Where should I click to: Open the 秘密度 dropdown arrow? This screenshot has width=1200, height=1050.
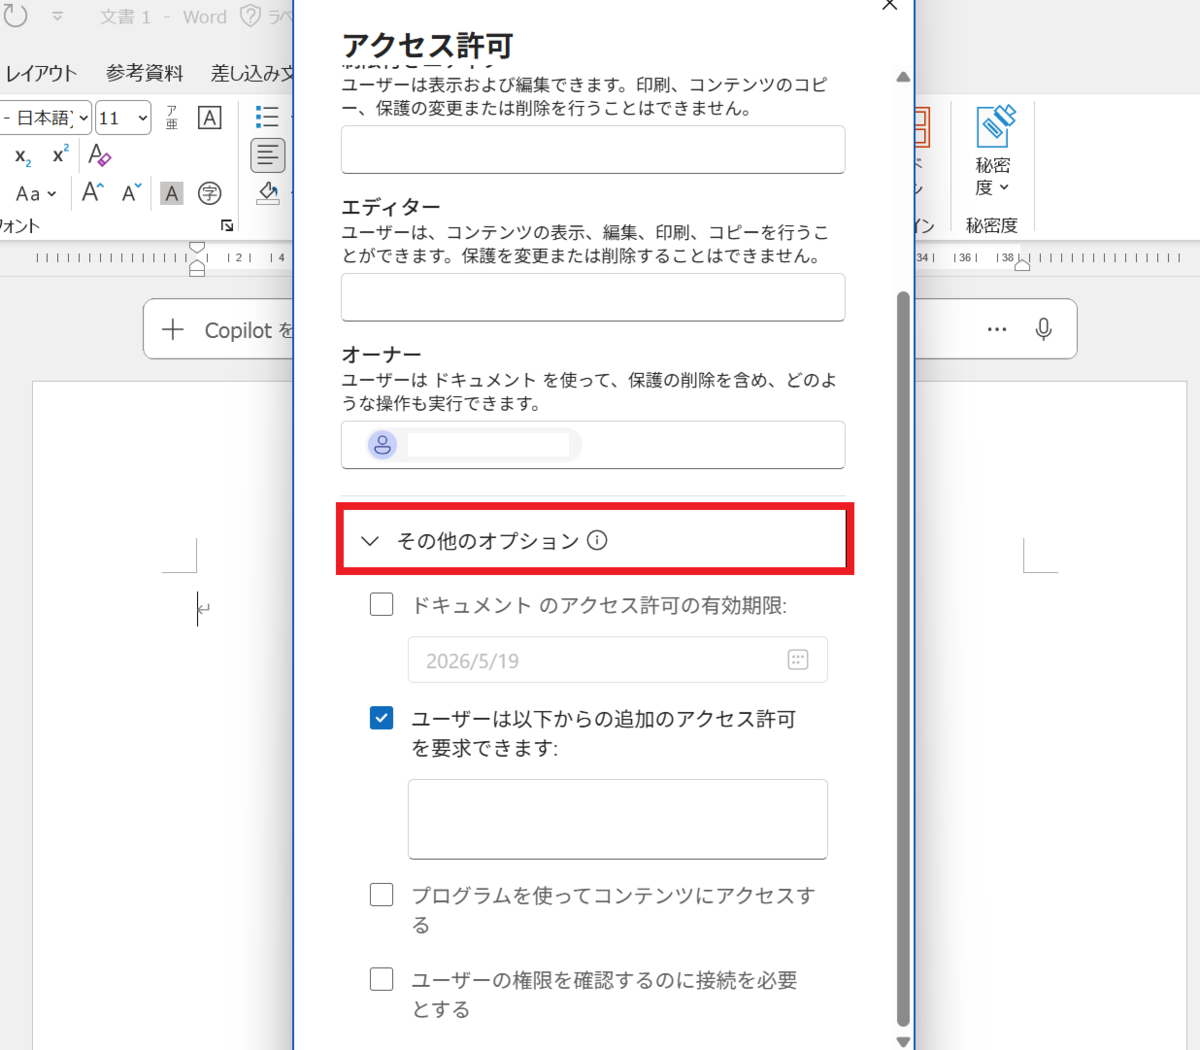point(1004,187)
